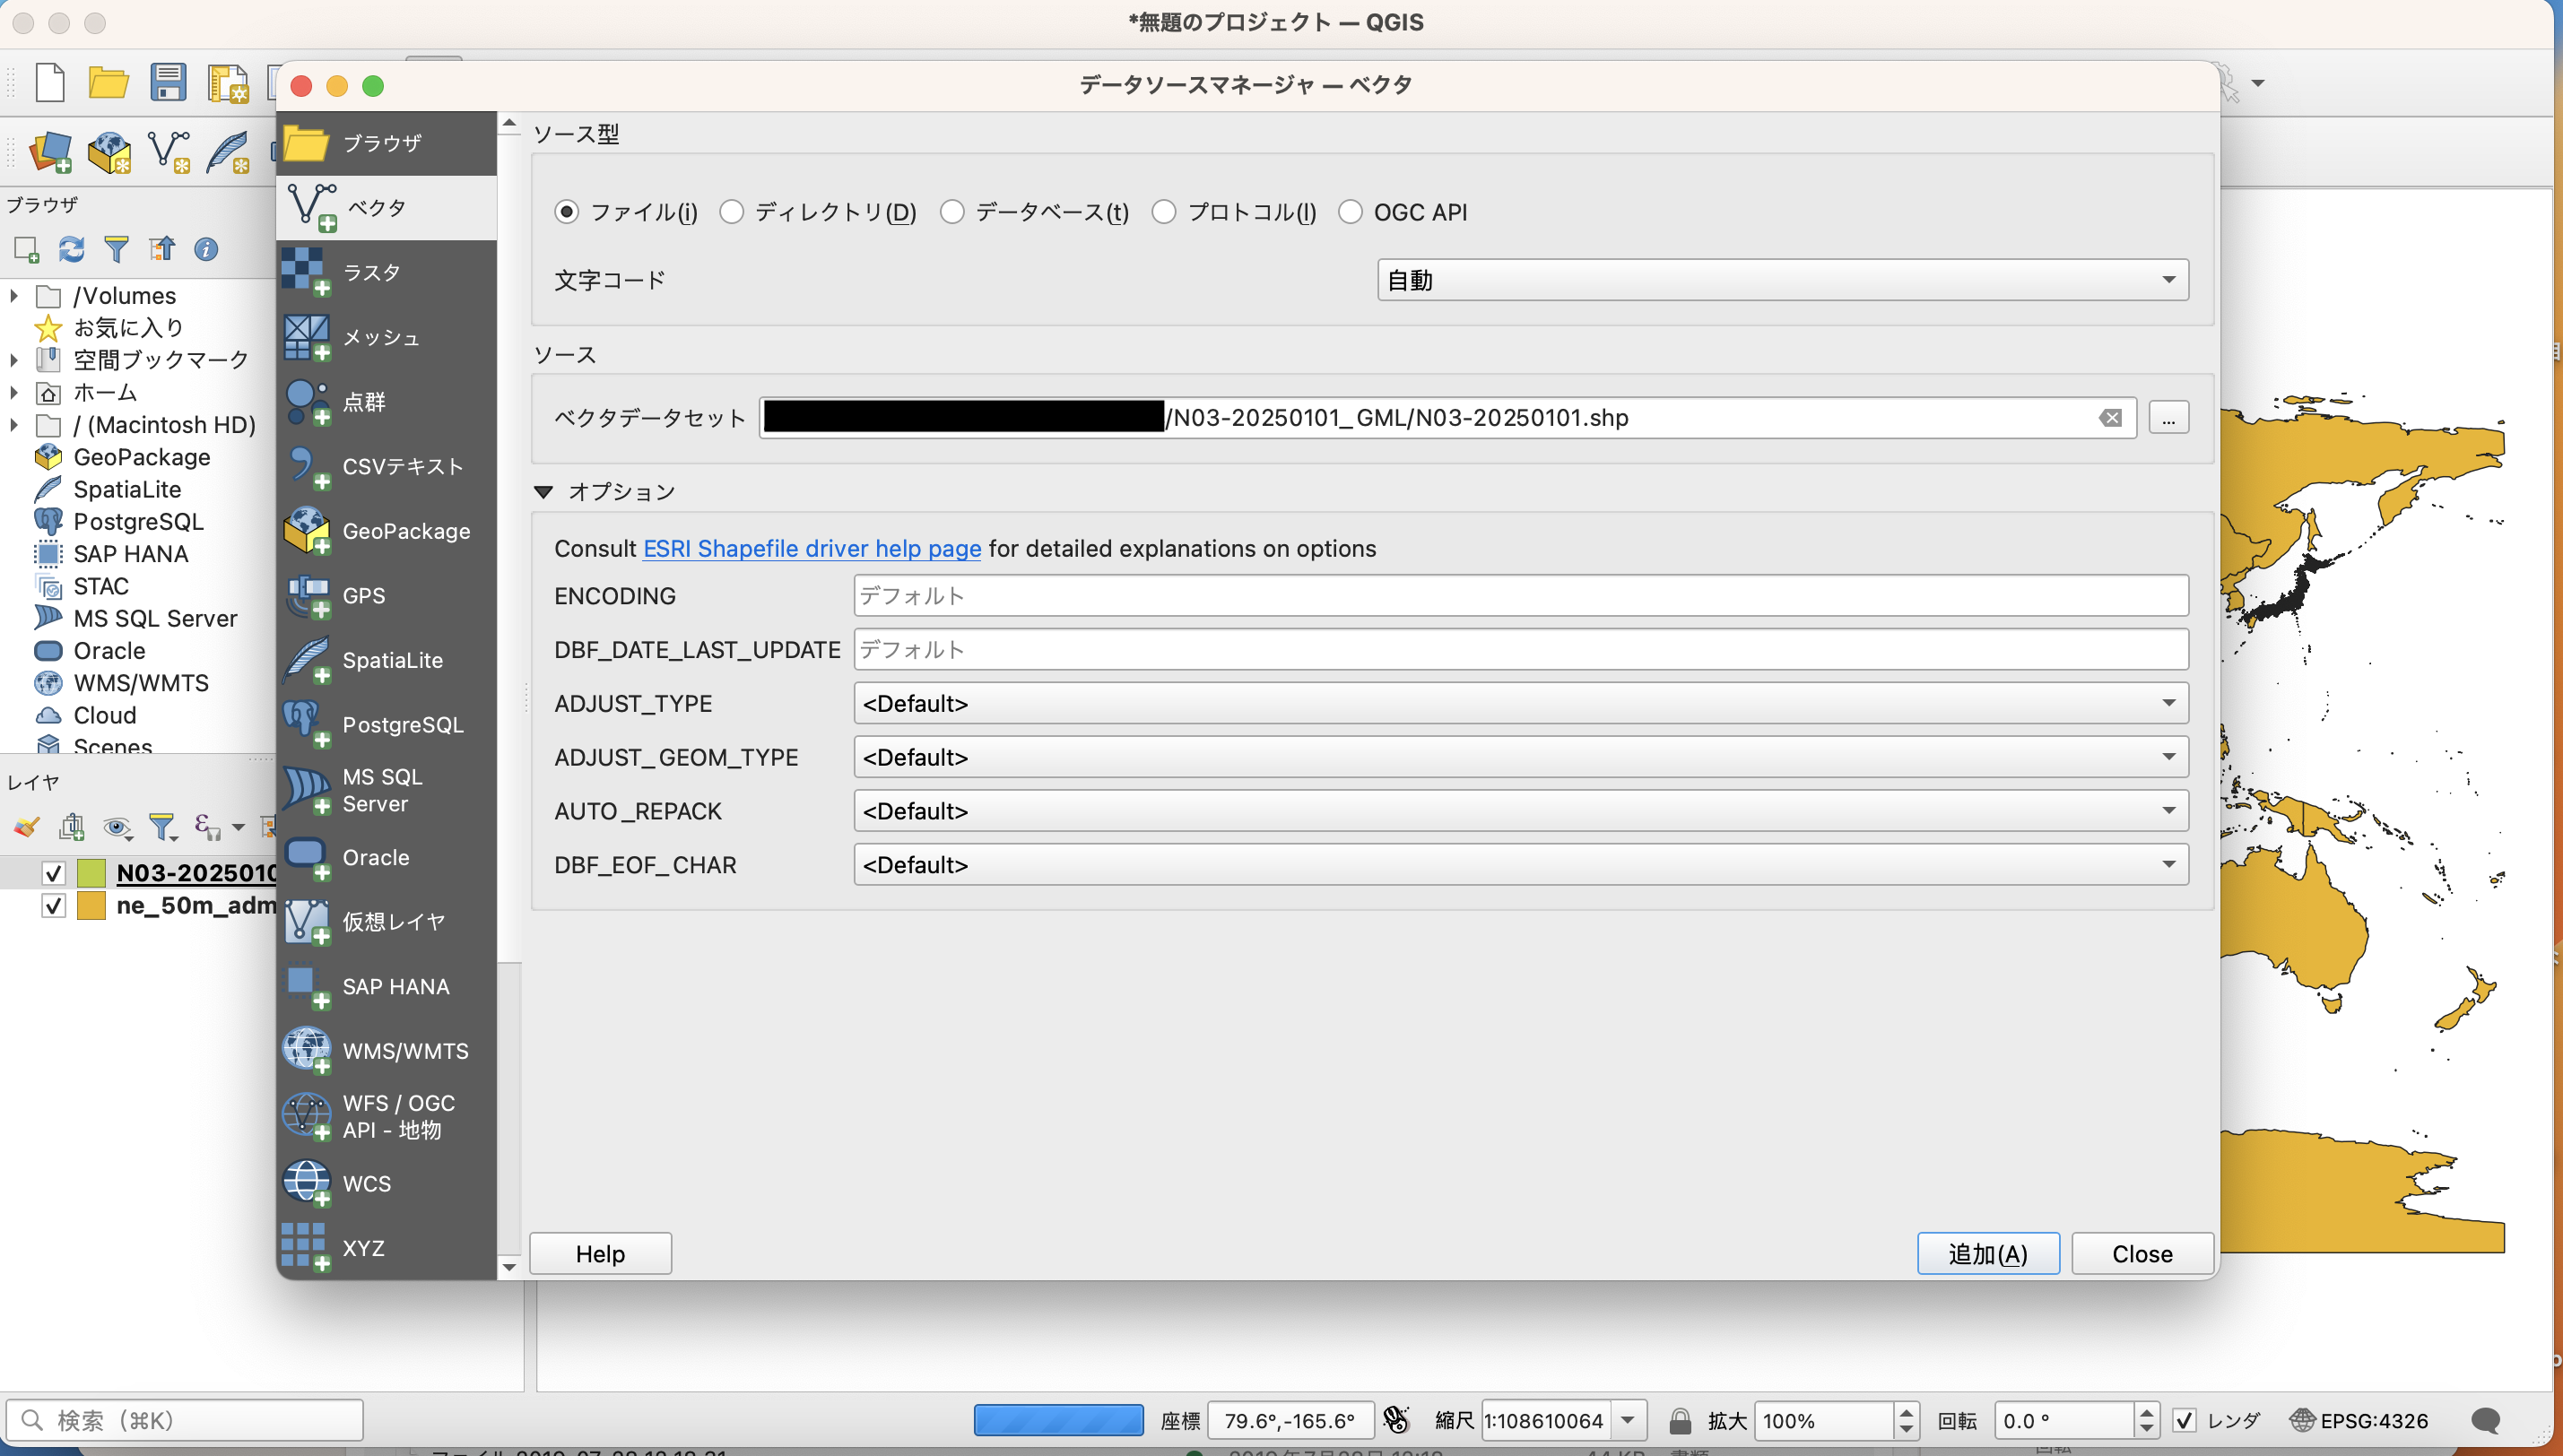
Task: Choose the OGC API source type
Action: (1350, 212)
